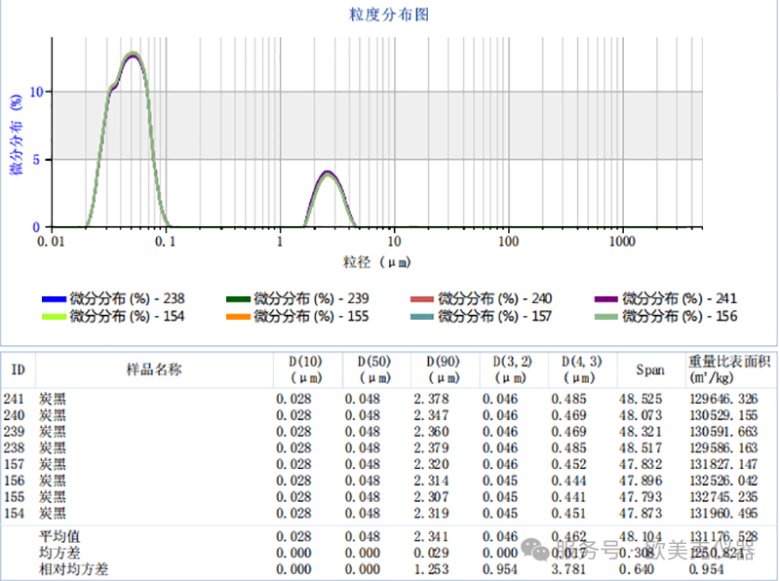Viewport: 780px width, 581px height.
Task: Click the orange legend swatch for series 155
Action: coord(237,316)
